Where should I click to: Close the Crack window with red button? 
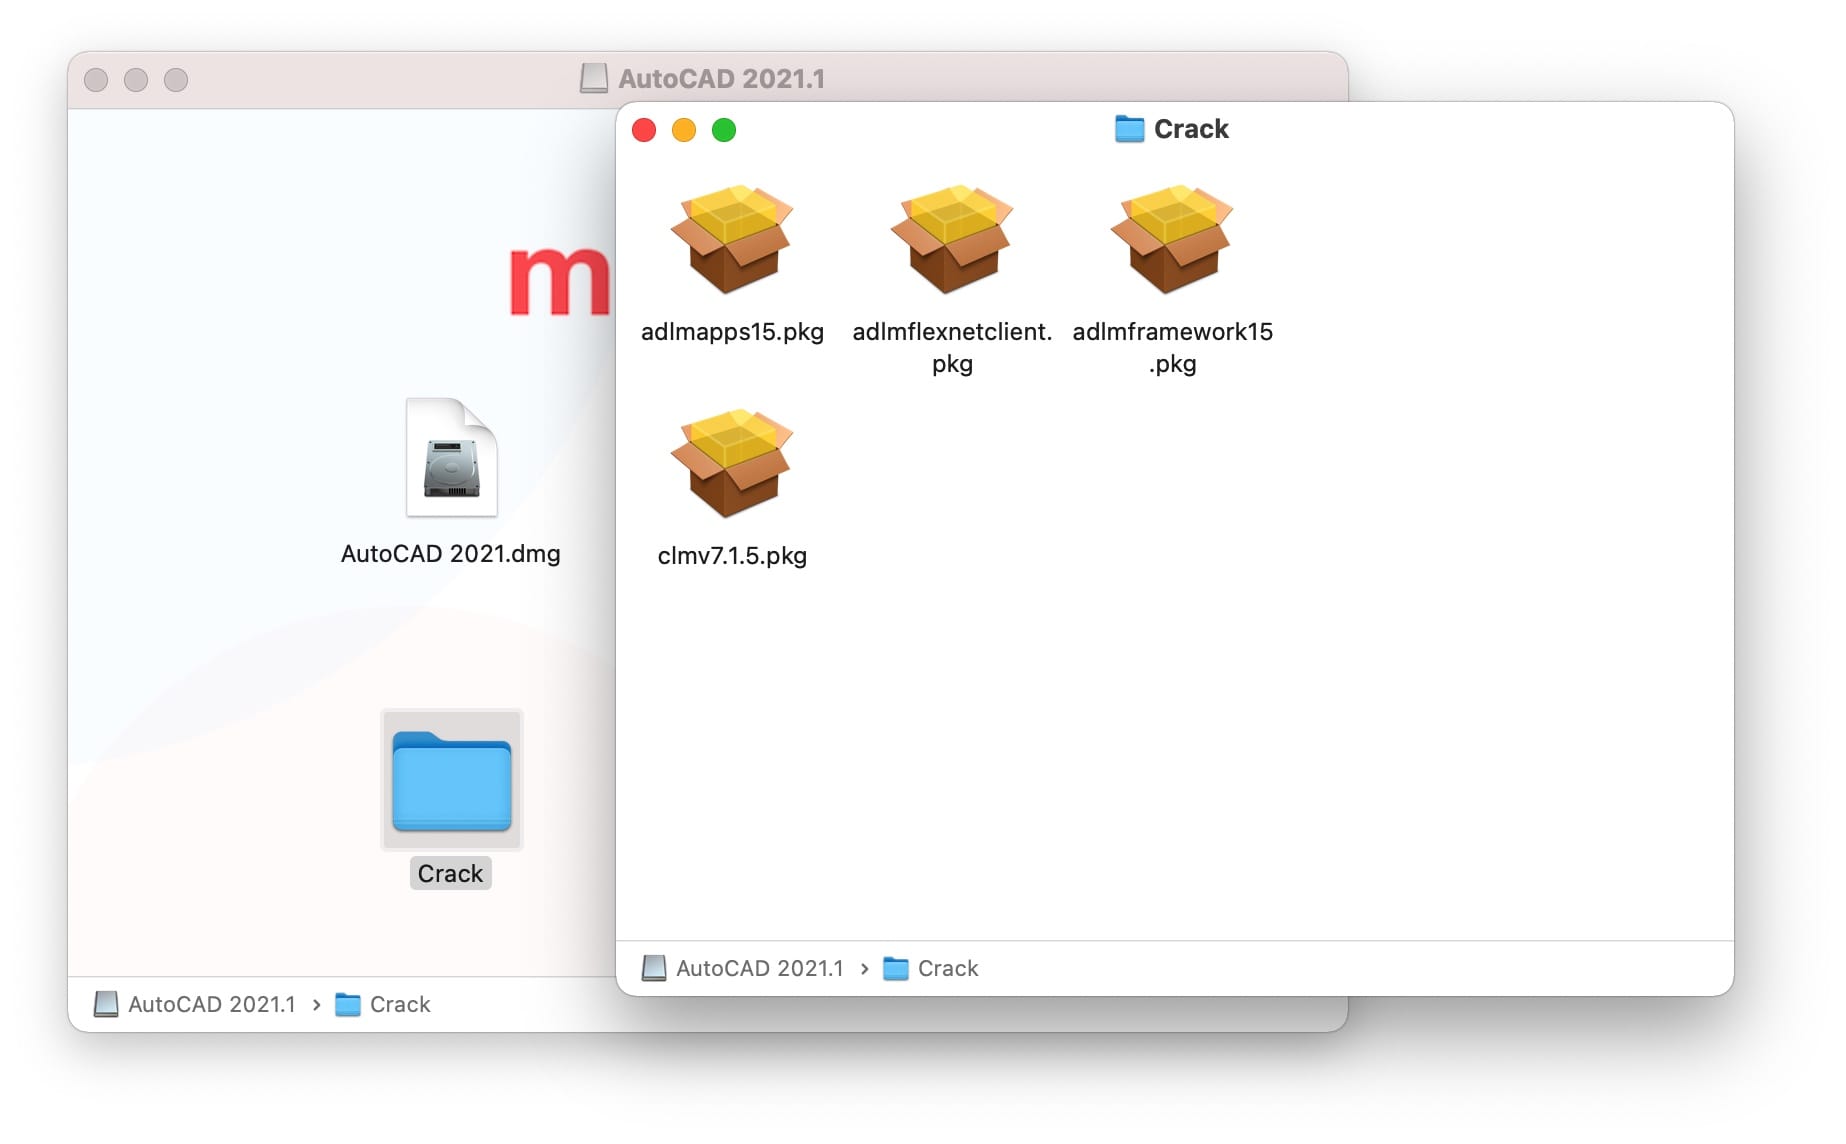click(644, 130)
